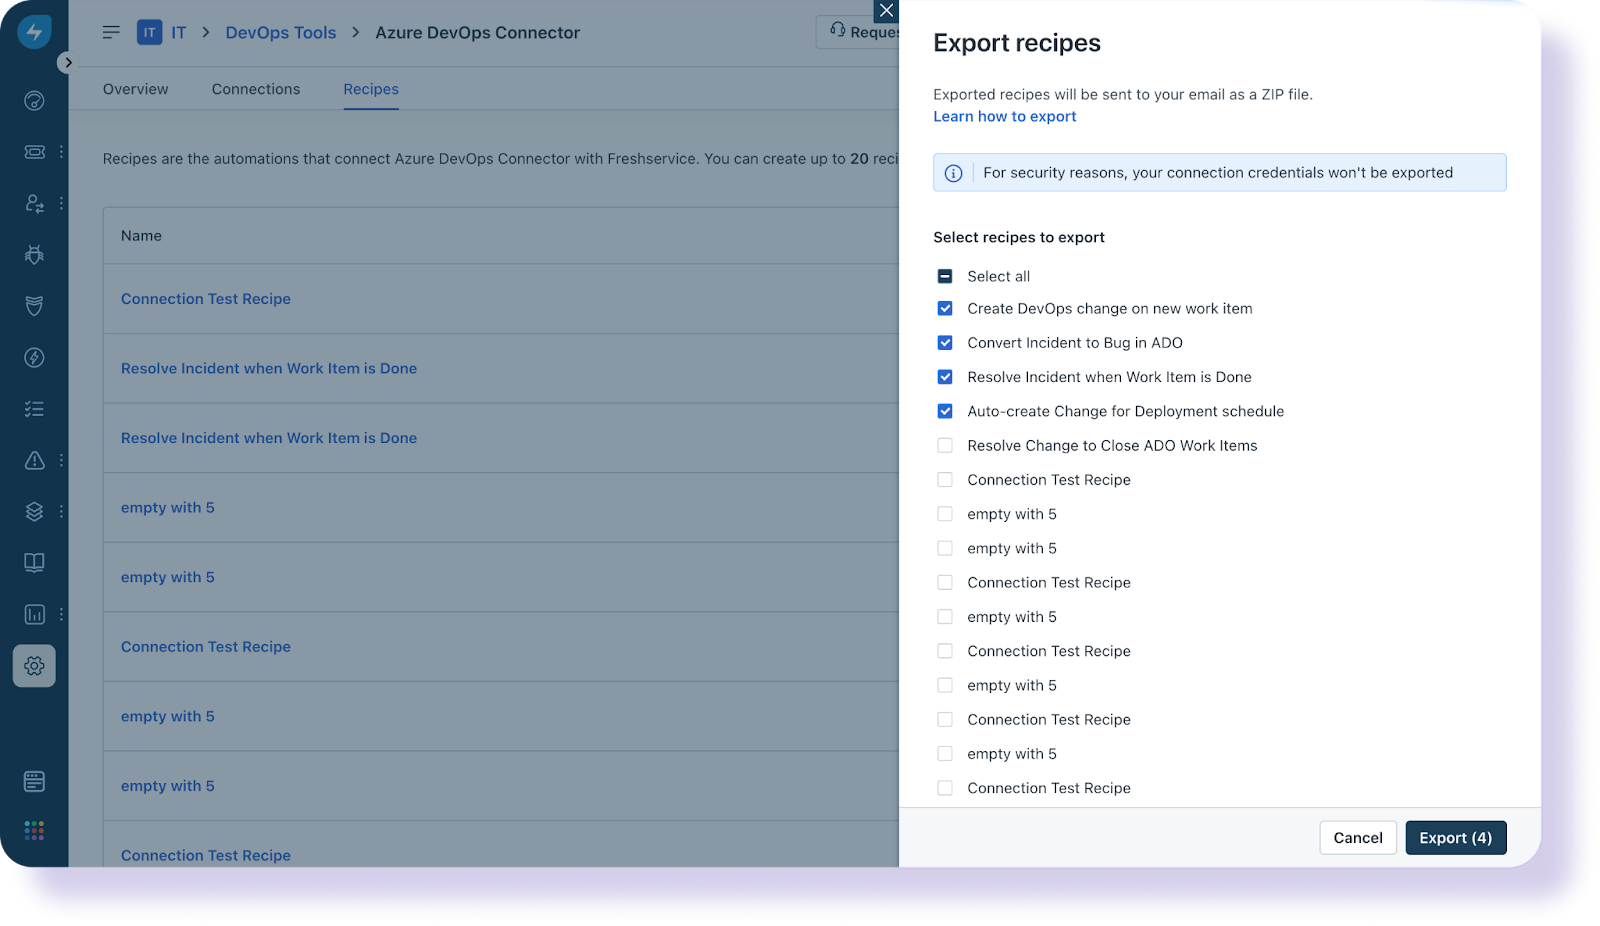1600x926 pixels.
Task: Click Select recipes to export label
Action: (1019, 237)
